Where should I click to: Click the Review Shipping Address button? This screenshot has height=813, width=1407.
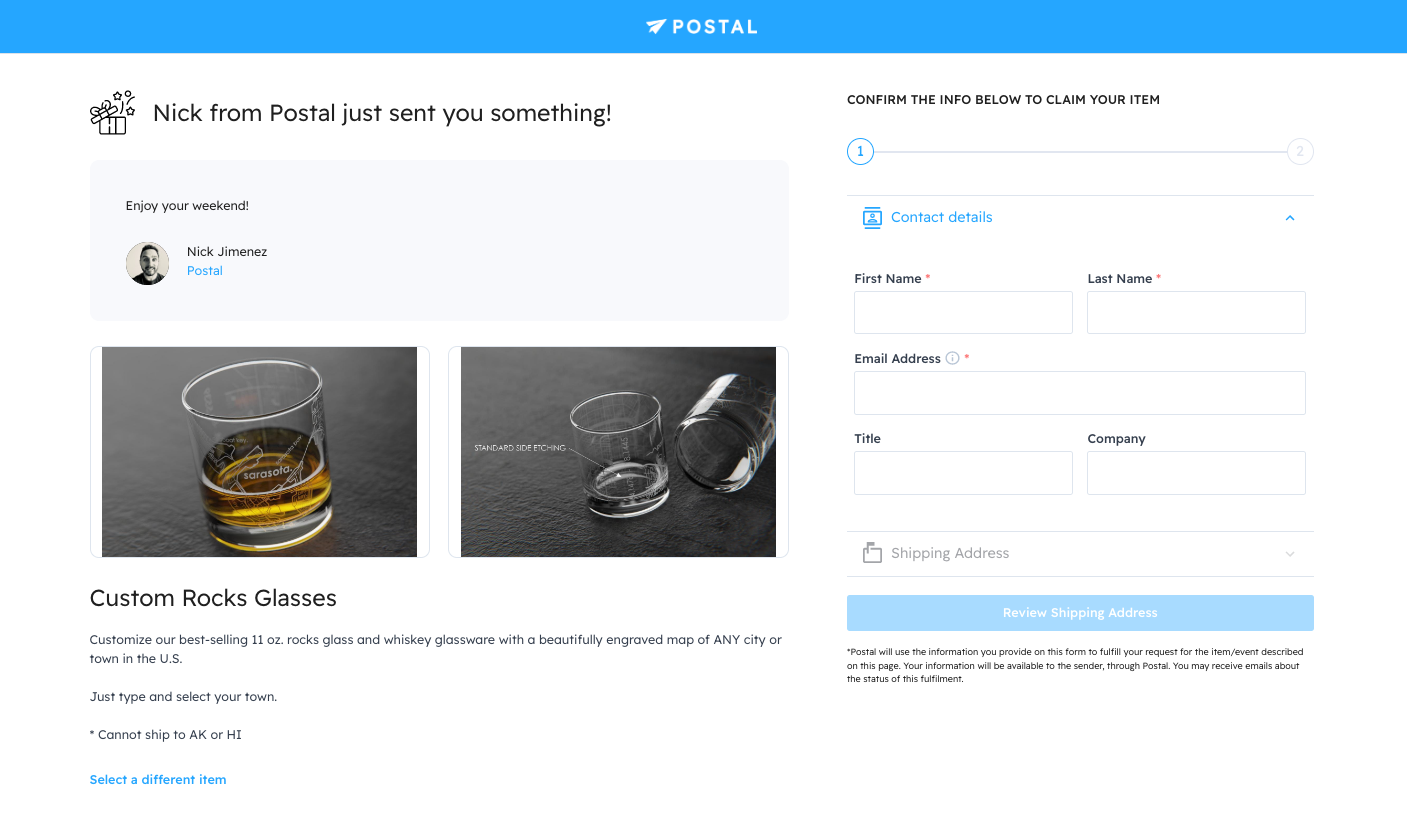point(1080,613)
